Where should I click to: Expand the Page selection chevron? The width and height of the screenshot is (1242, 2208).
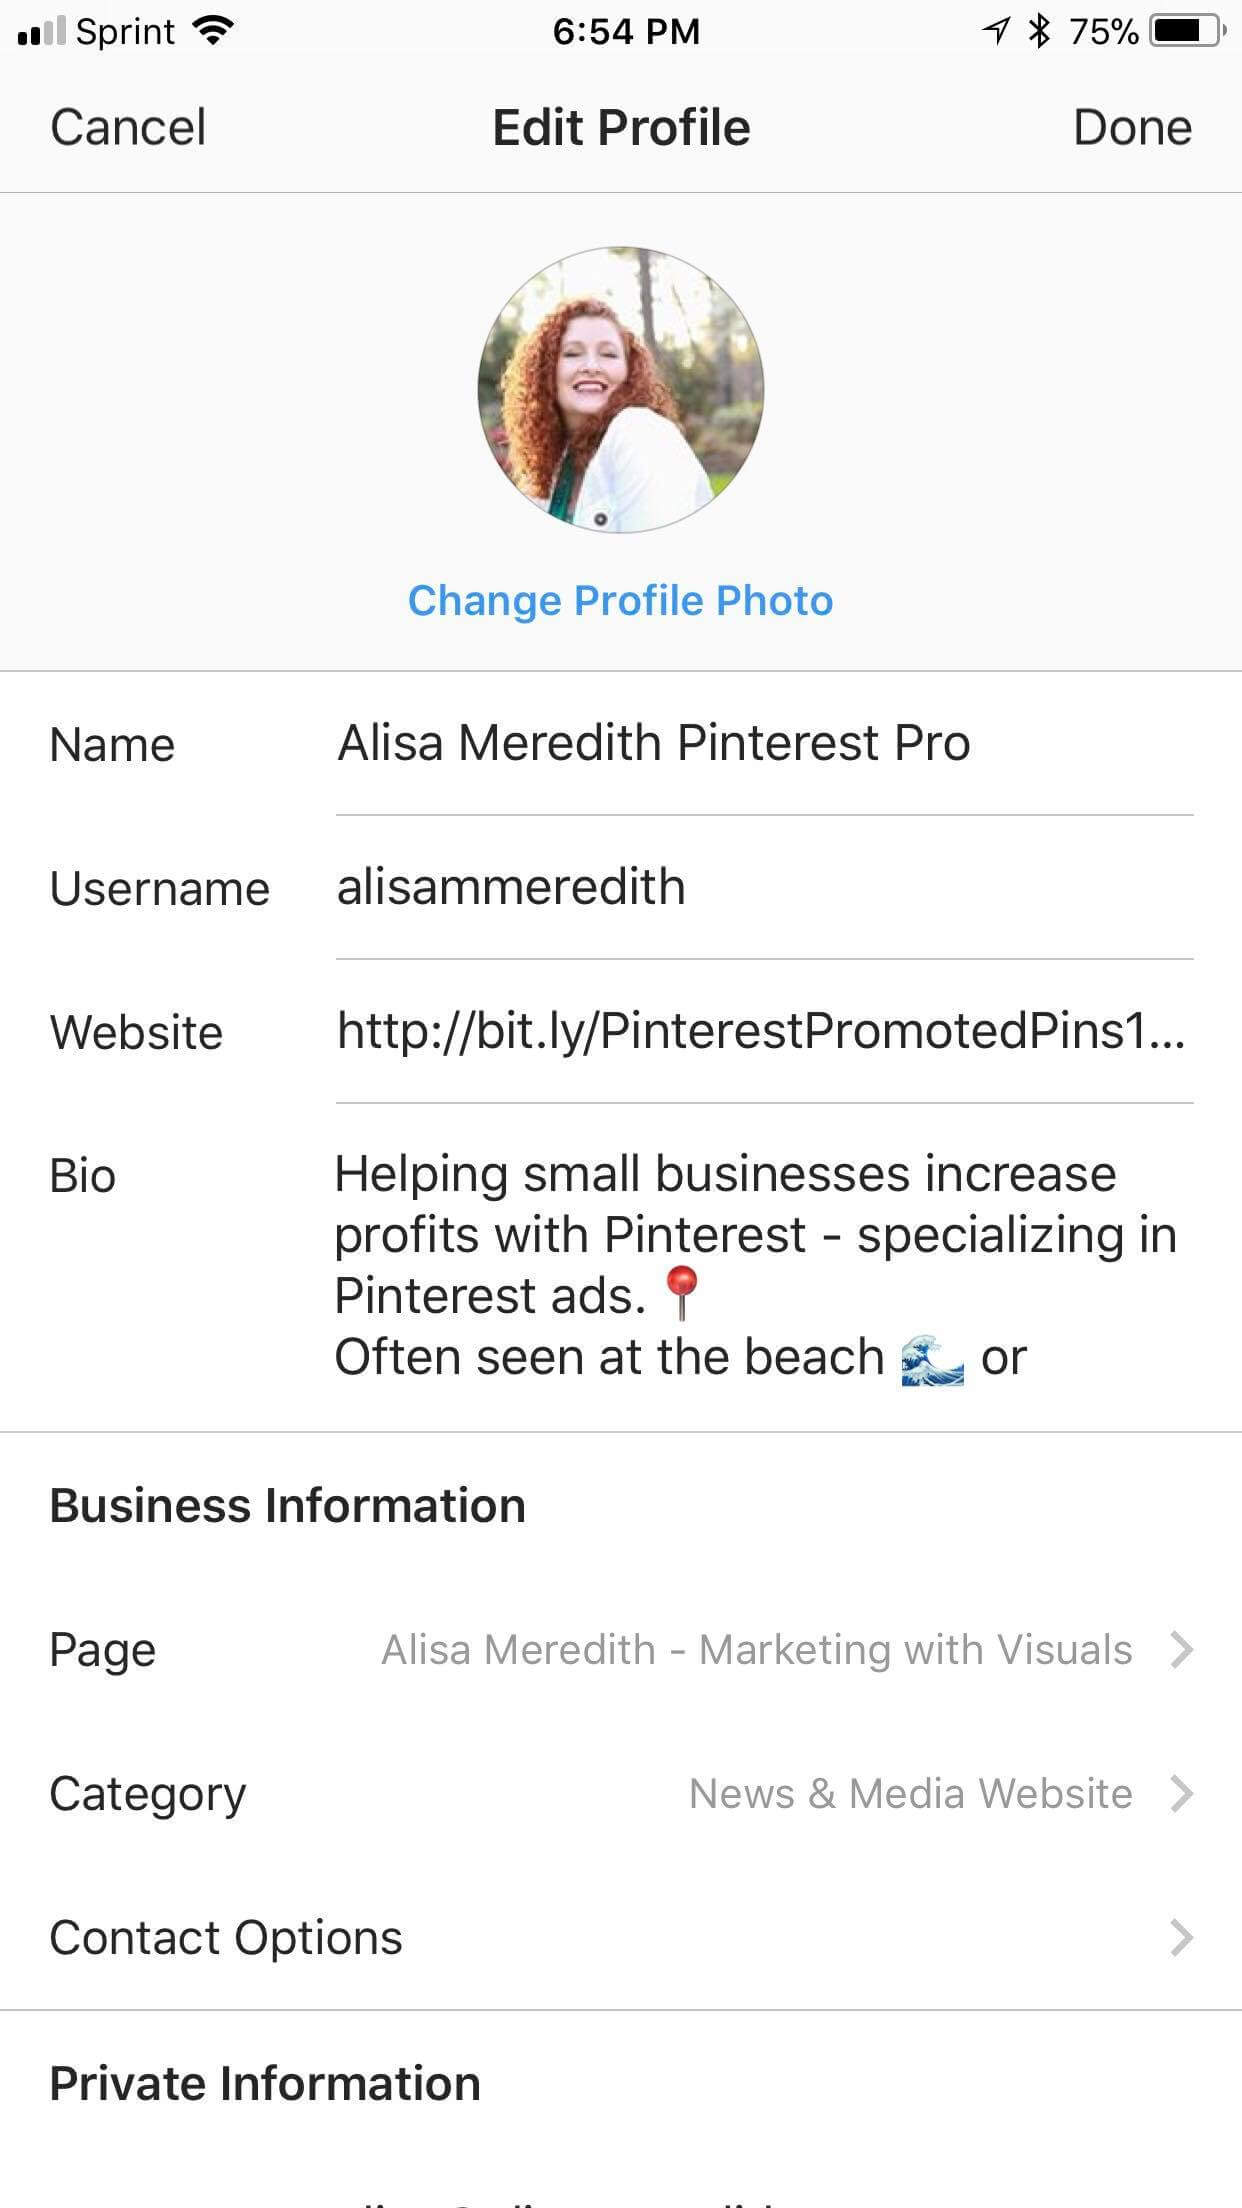[1183, 1650]
